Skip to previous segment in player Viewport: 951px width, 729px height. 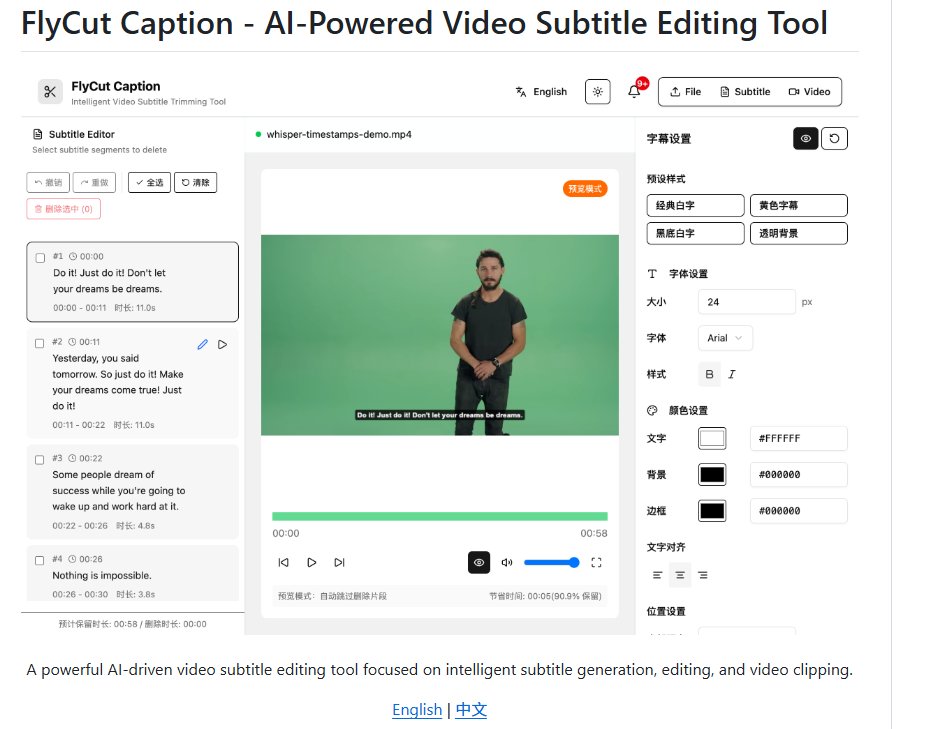pyautogui.click(x=283, y=562)
